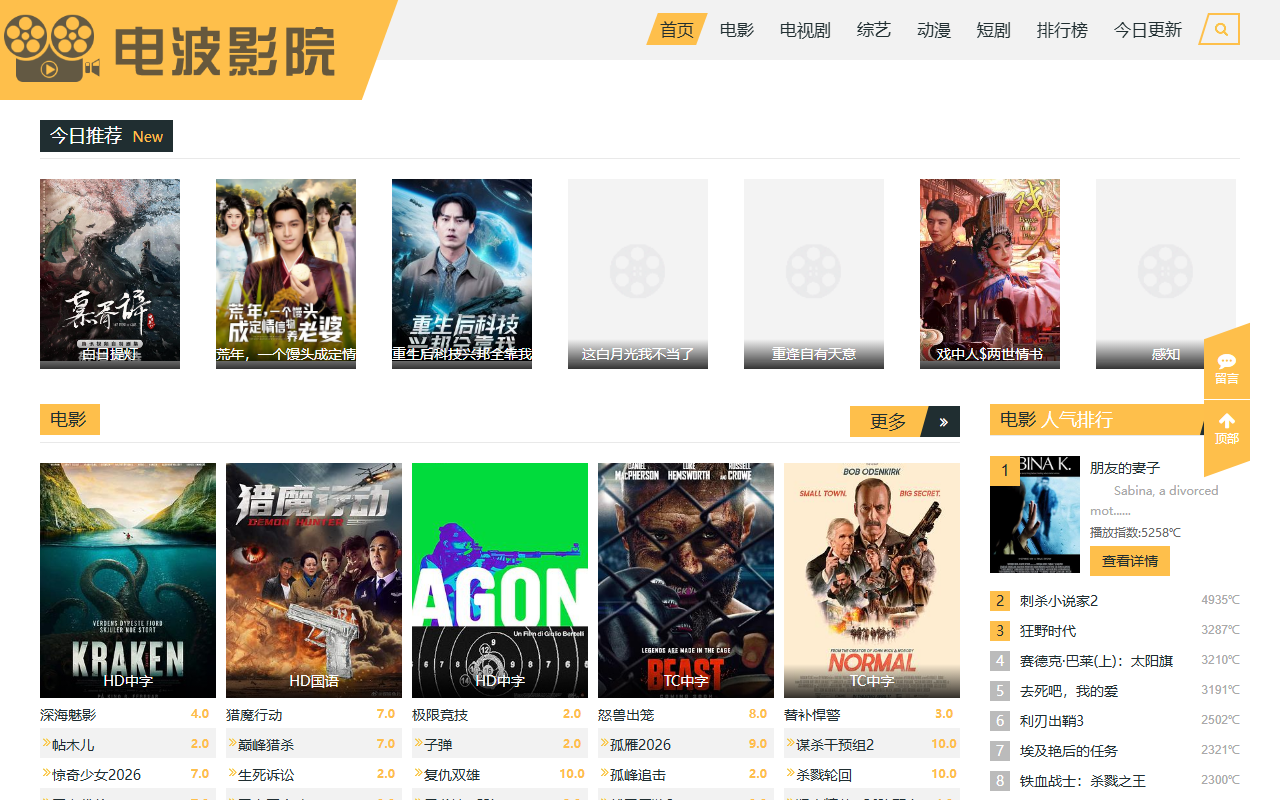
Task: Click the 怒兽出笼 title link
Action: click(626, 715)
